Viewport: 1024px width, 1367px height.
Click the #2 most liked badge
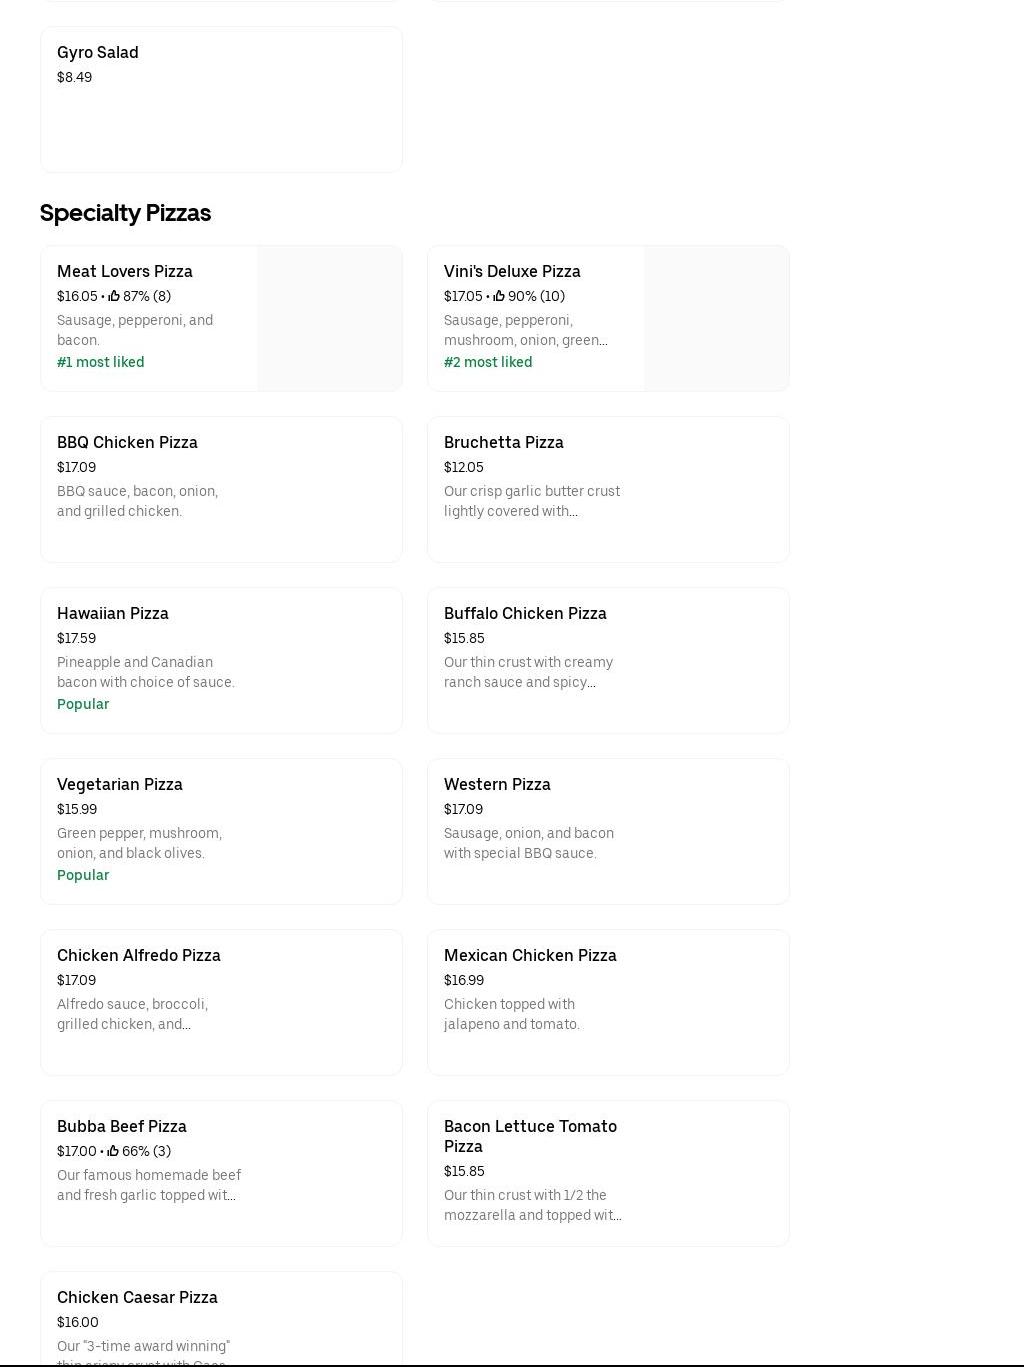coord(488,362)
